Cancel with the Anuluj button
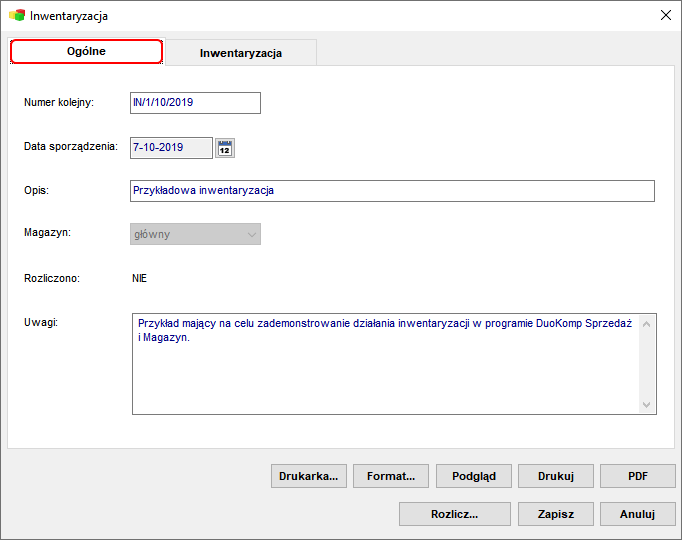Screen dimensions: 682x540 pos(638,514)
